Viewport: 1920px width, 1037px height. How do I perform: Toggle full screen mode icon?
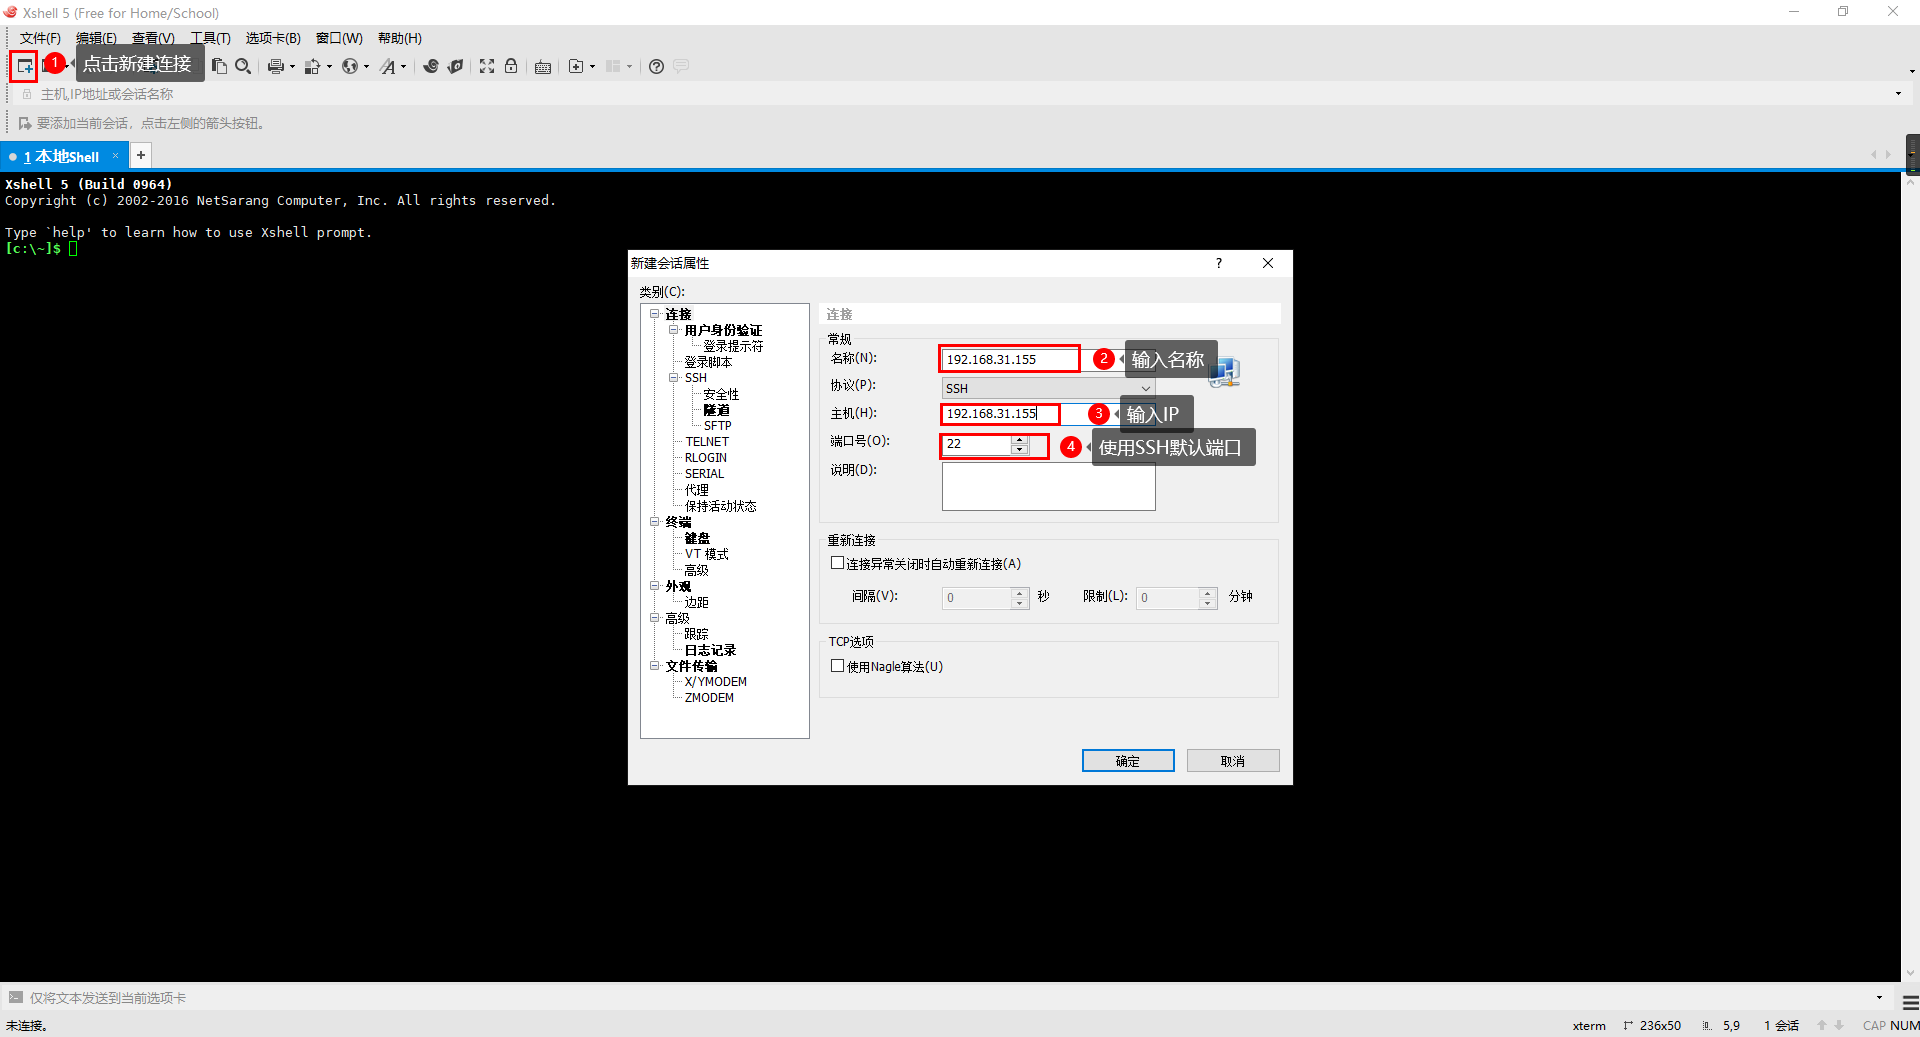pyautogui.click(x=487, y=66)
